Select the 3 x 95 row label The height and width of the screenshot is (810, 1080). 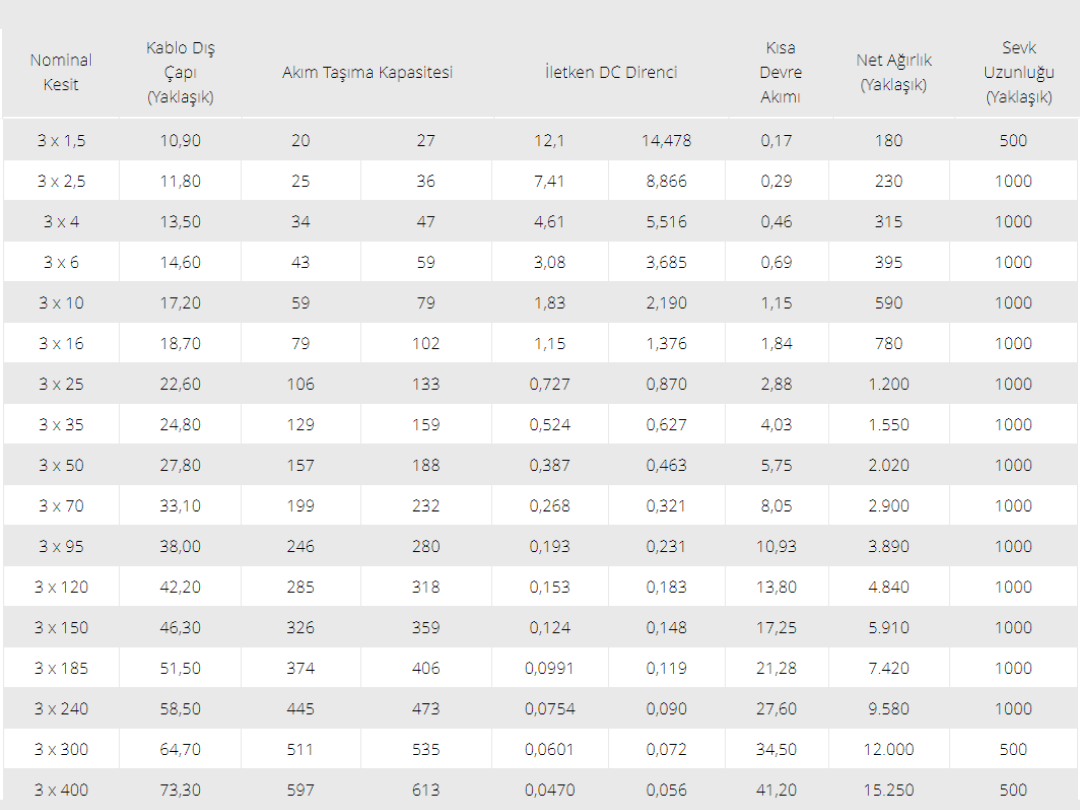pos(61,546)
